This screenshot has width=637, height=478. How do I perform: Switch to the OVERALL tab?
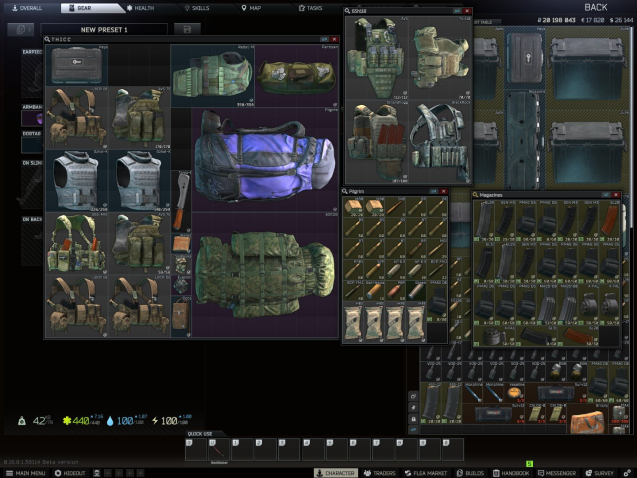pyautogui.click(x=27, y=8)
